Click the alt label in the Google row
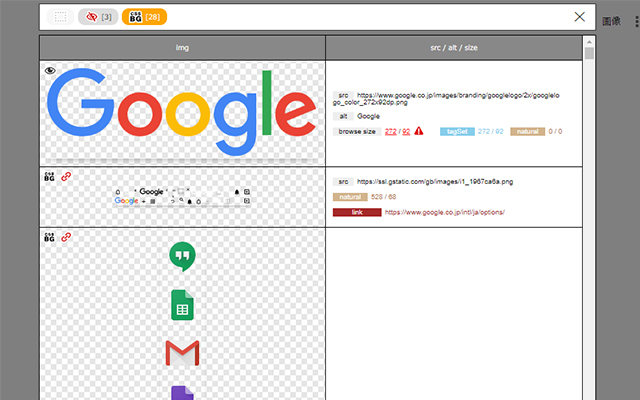Image resolution: width=640 pixels, height=400 pixels. click(343, 116)
